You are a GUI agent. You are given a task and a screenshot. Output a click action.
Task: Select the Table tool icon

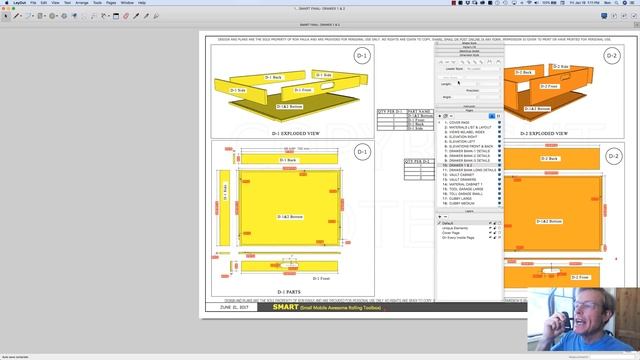click(x=116, y=16)
